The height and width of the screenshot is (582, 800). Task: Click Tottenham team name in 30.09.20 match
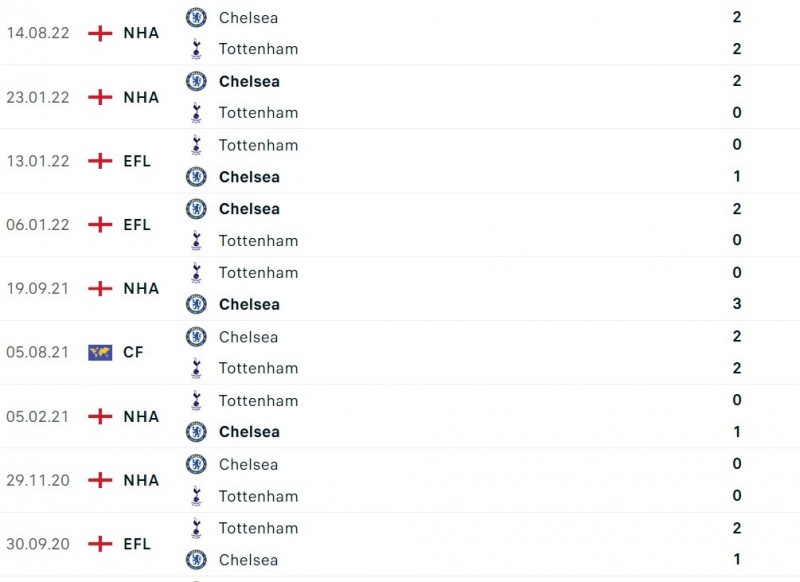(x=258, y=528)
